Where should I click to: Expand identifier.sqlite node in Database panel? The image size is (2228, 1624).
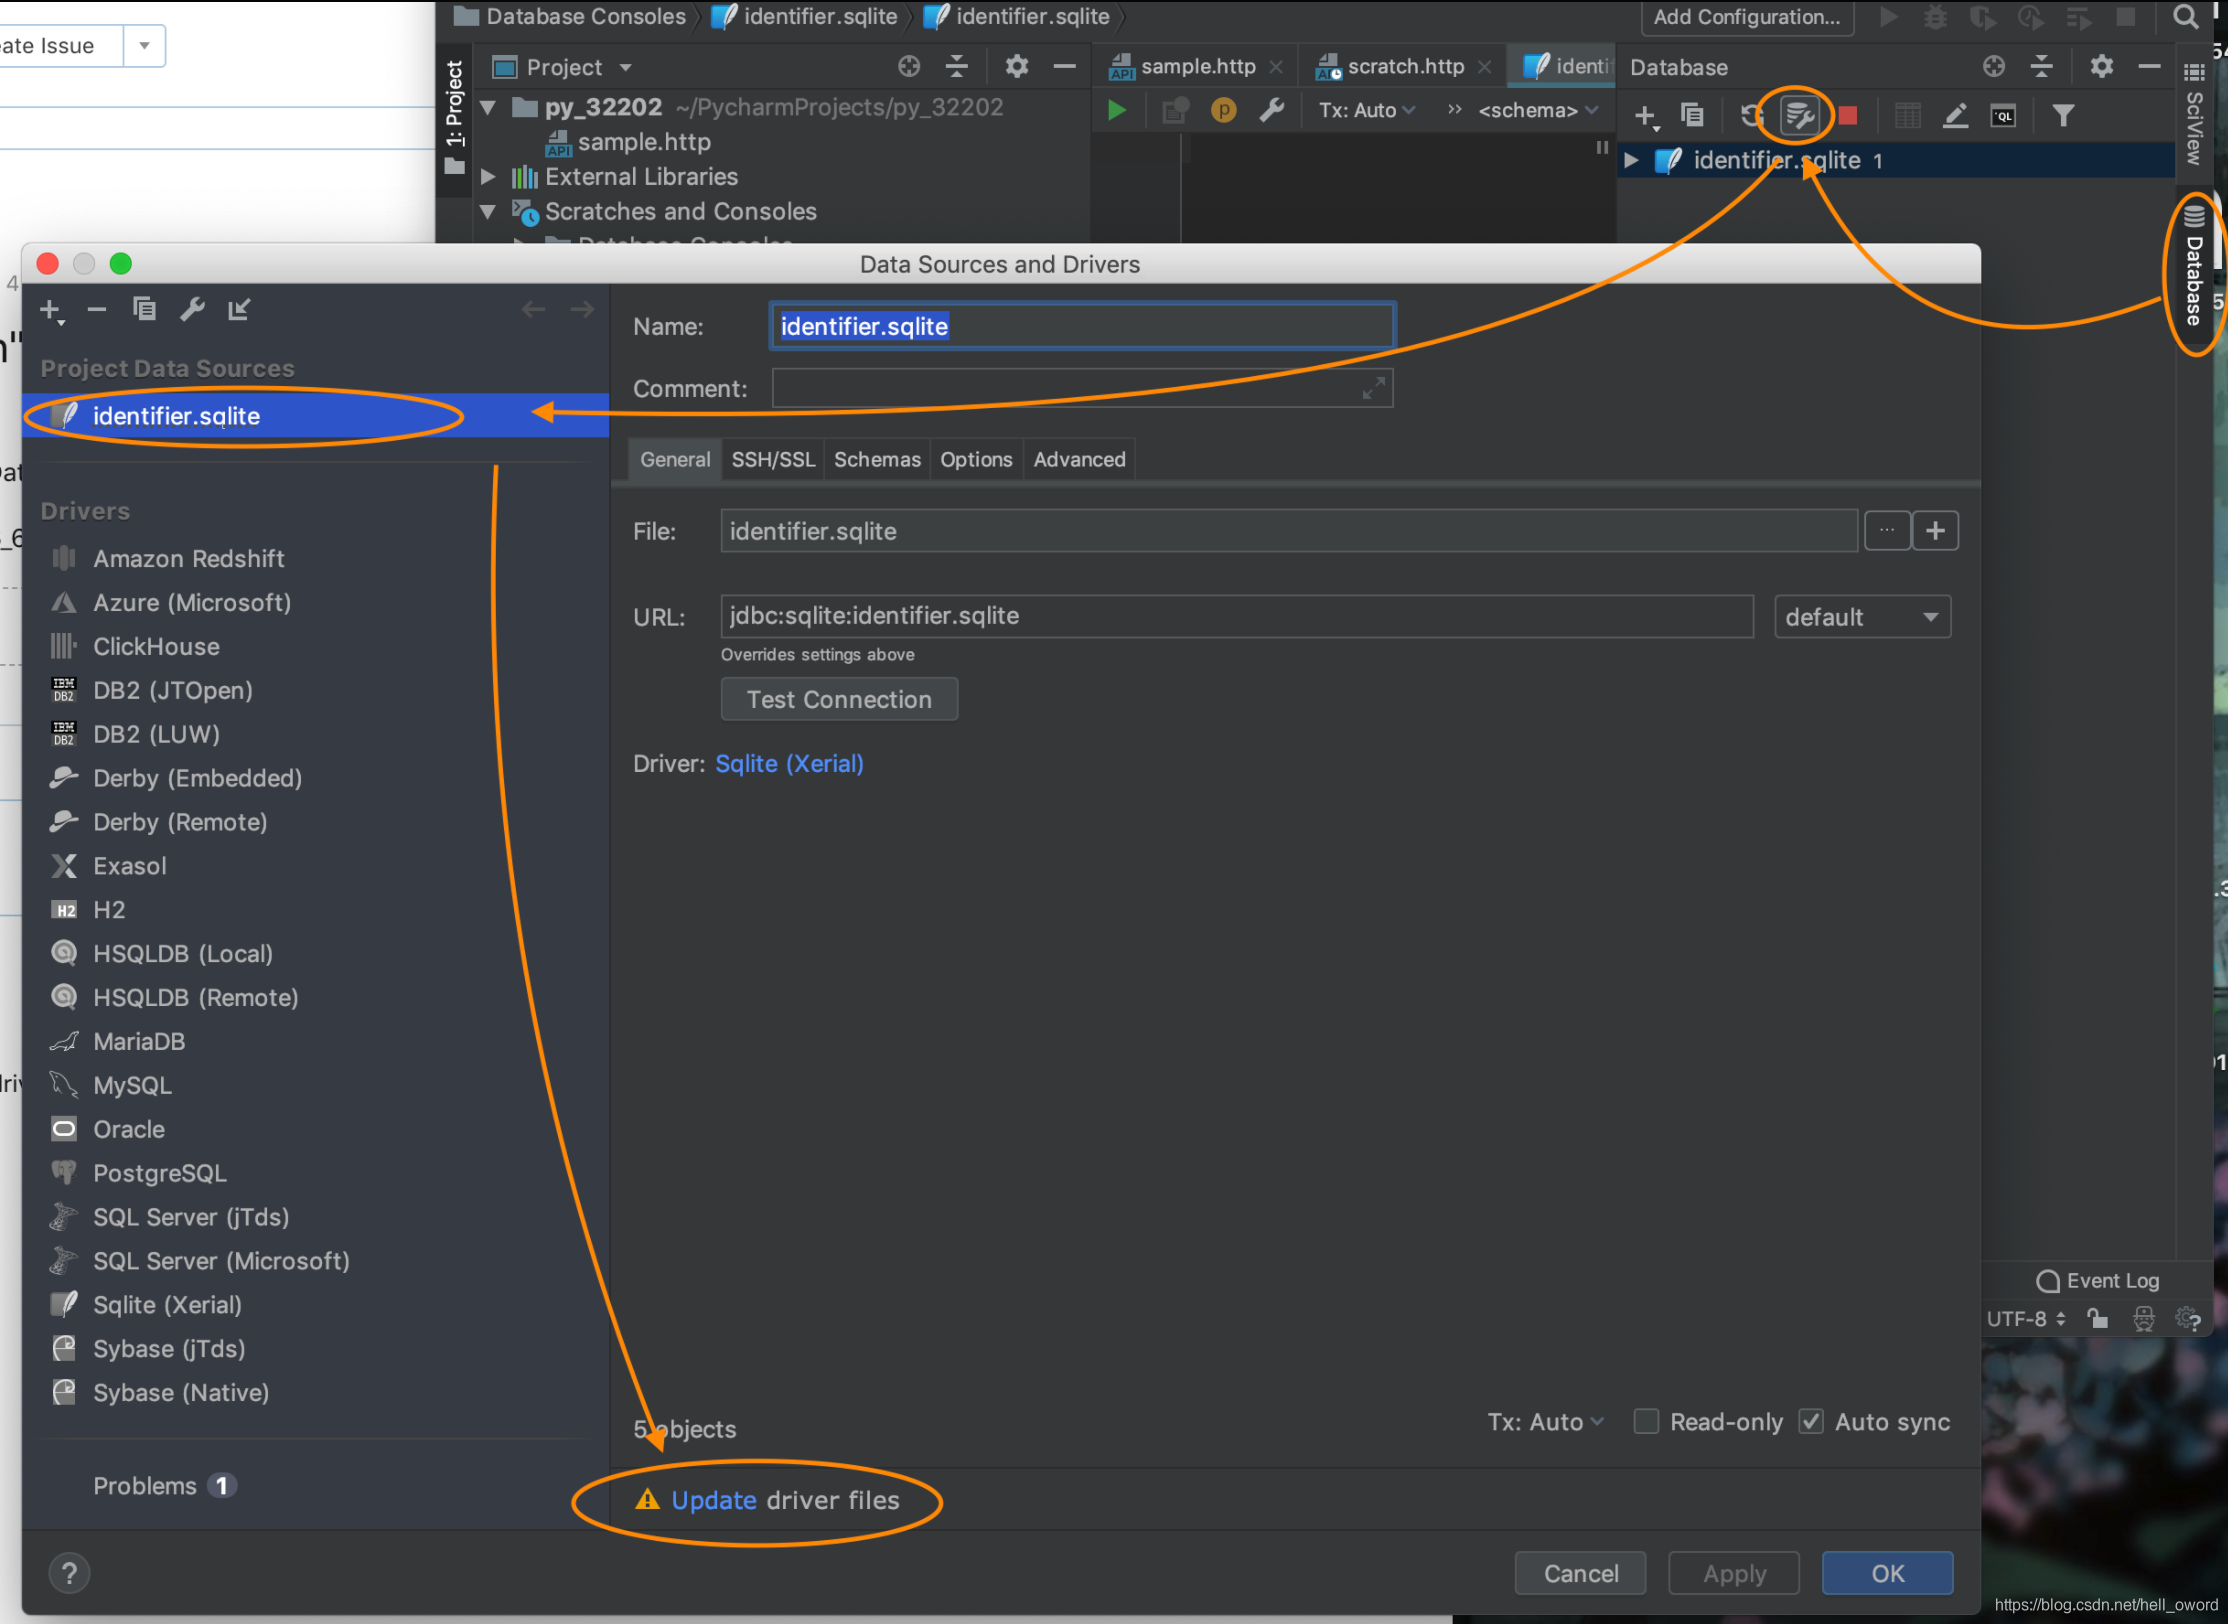point(1631,160)
